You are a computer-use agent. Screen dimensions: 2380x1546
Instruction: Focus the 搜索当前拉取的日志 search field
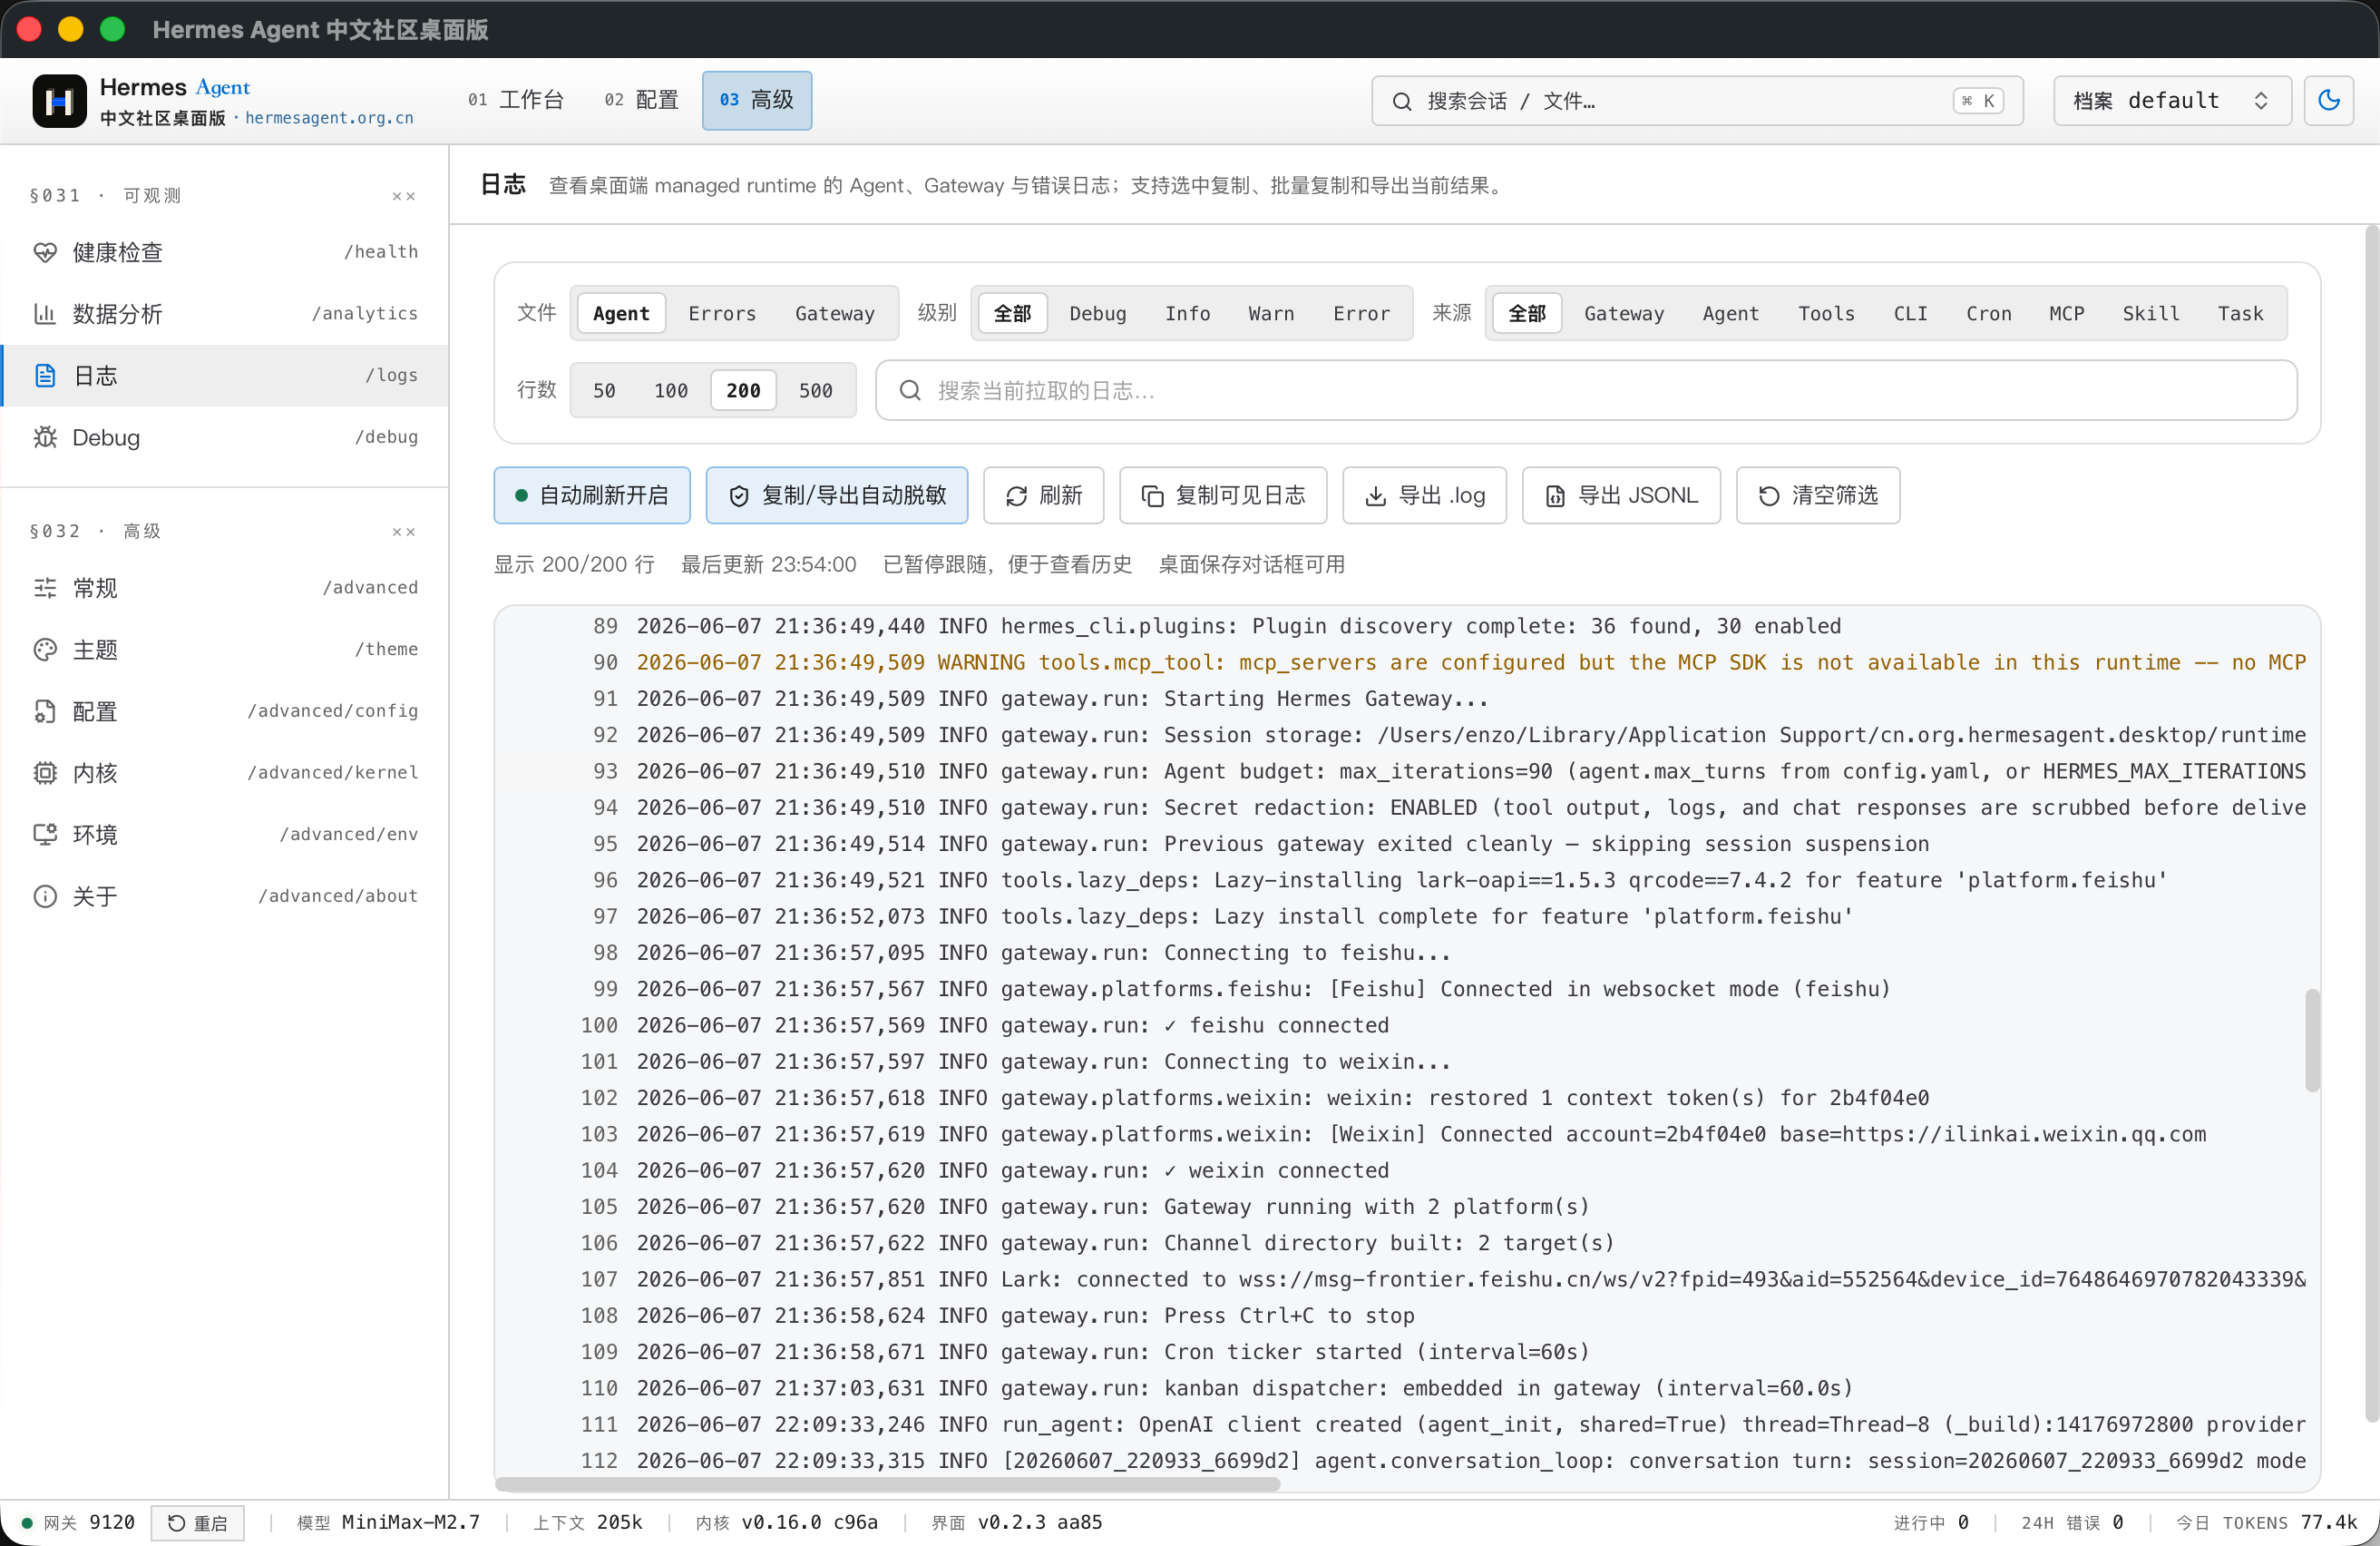coord(1586,391)
